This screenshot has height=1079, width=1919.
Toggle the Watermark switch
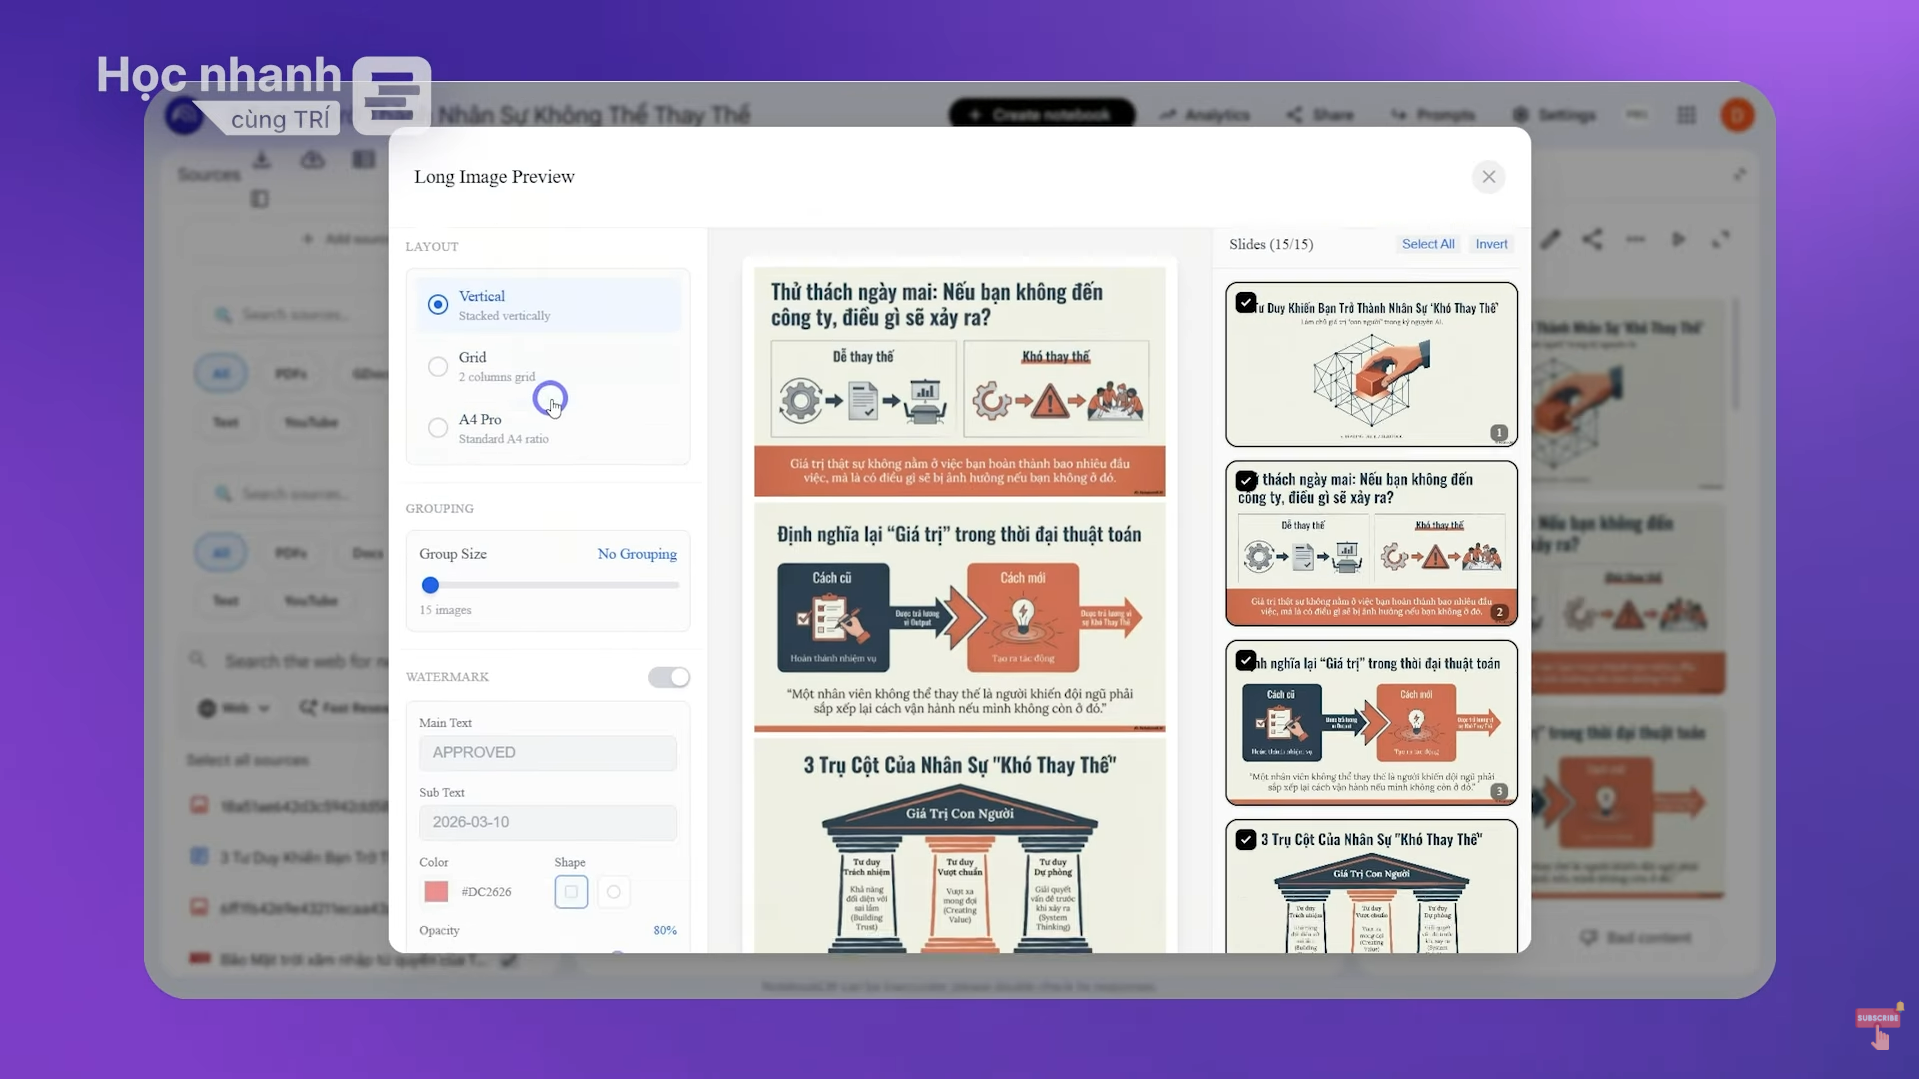click(x=668, y=677)
